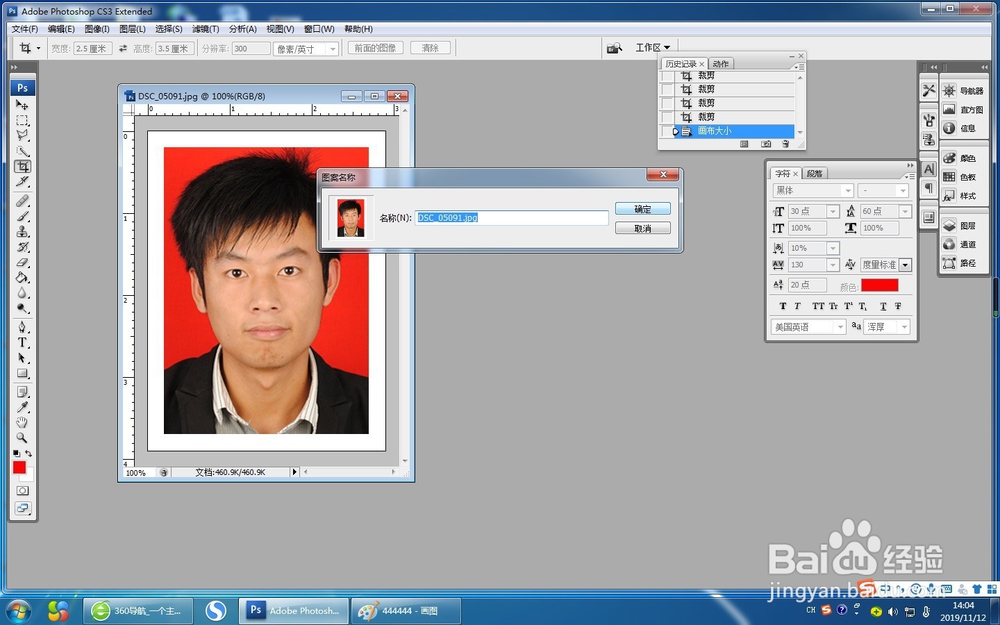This screenshot has width=1000, height=625.
Task: Select the Notes tool
Action: [22, 392]
